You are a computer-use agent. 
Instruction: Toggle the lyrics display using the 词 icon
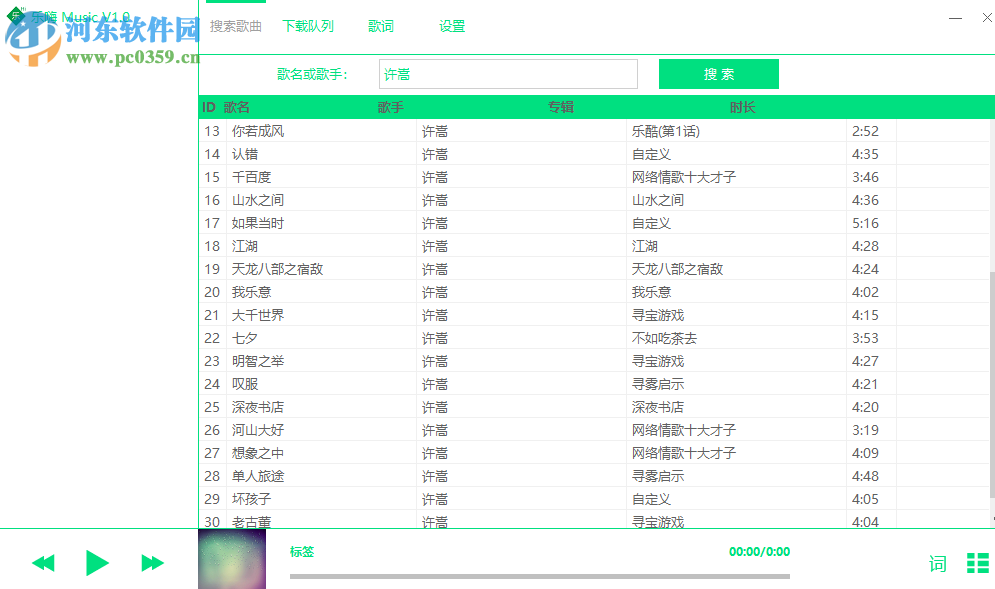click(938, 564)
